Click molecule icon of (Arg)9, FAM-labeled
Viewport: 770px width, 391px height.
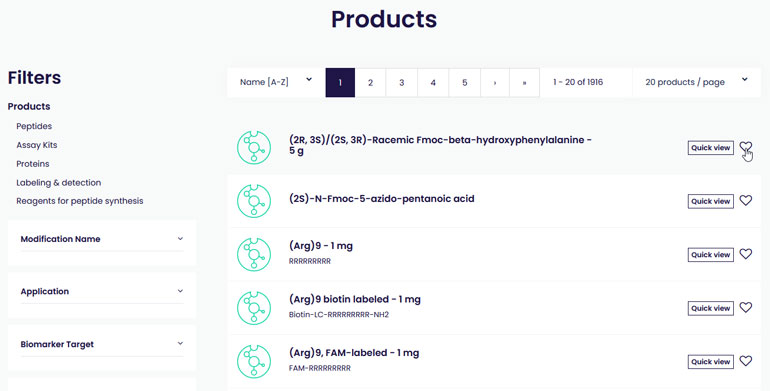click(254, 362)
